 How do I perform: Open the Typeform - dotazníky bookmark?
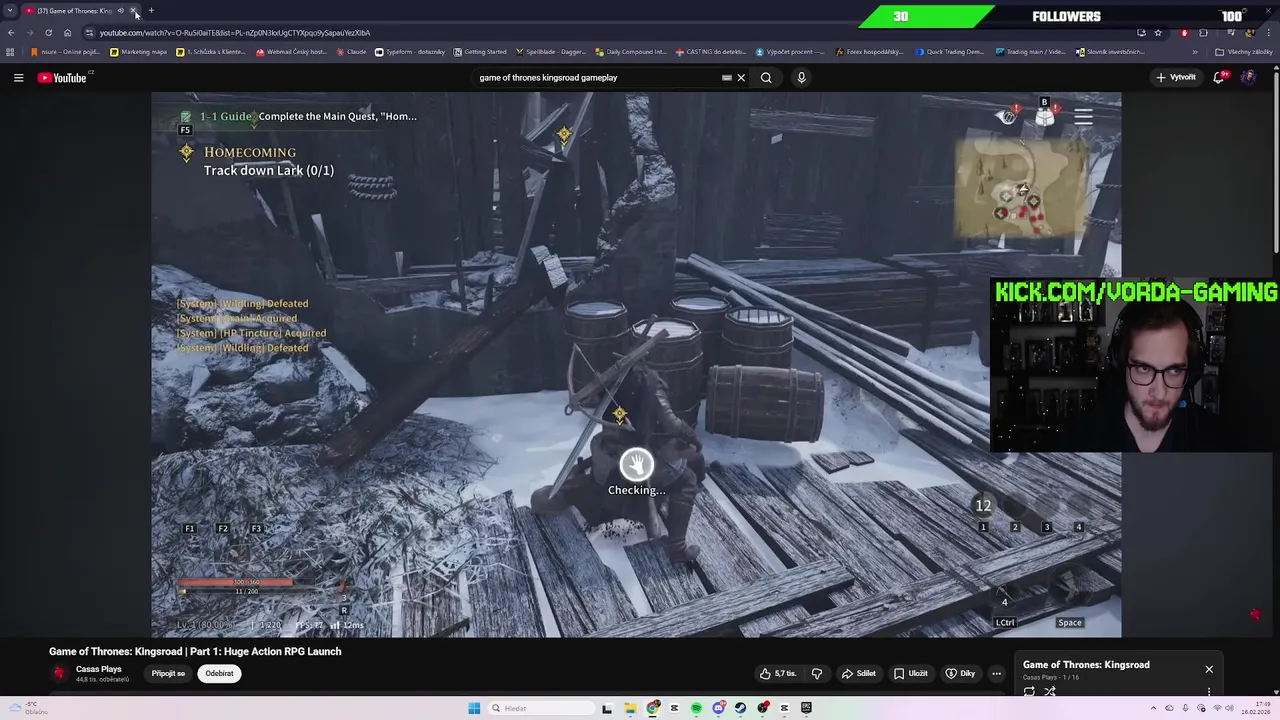[x=409, y=52]
